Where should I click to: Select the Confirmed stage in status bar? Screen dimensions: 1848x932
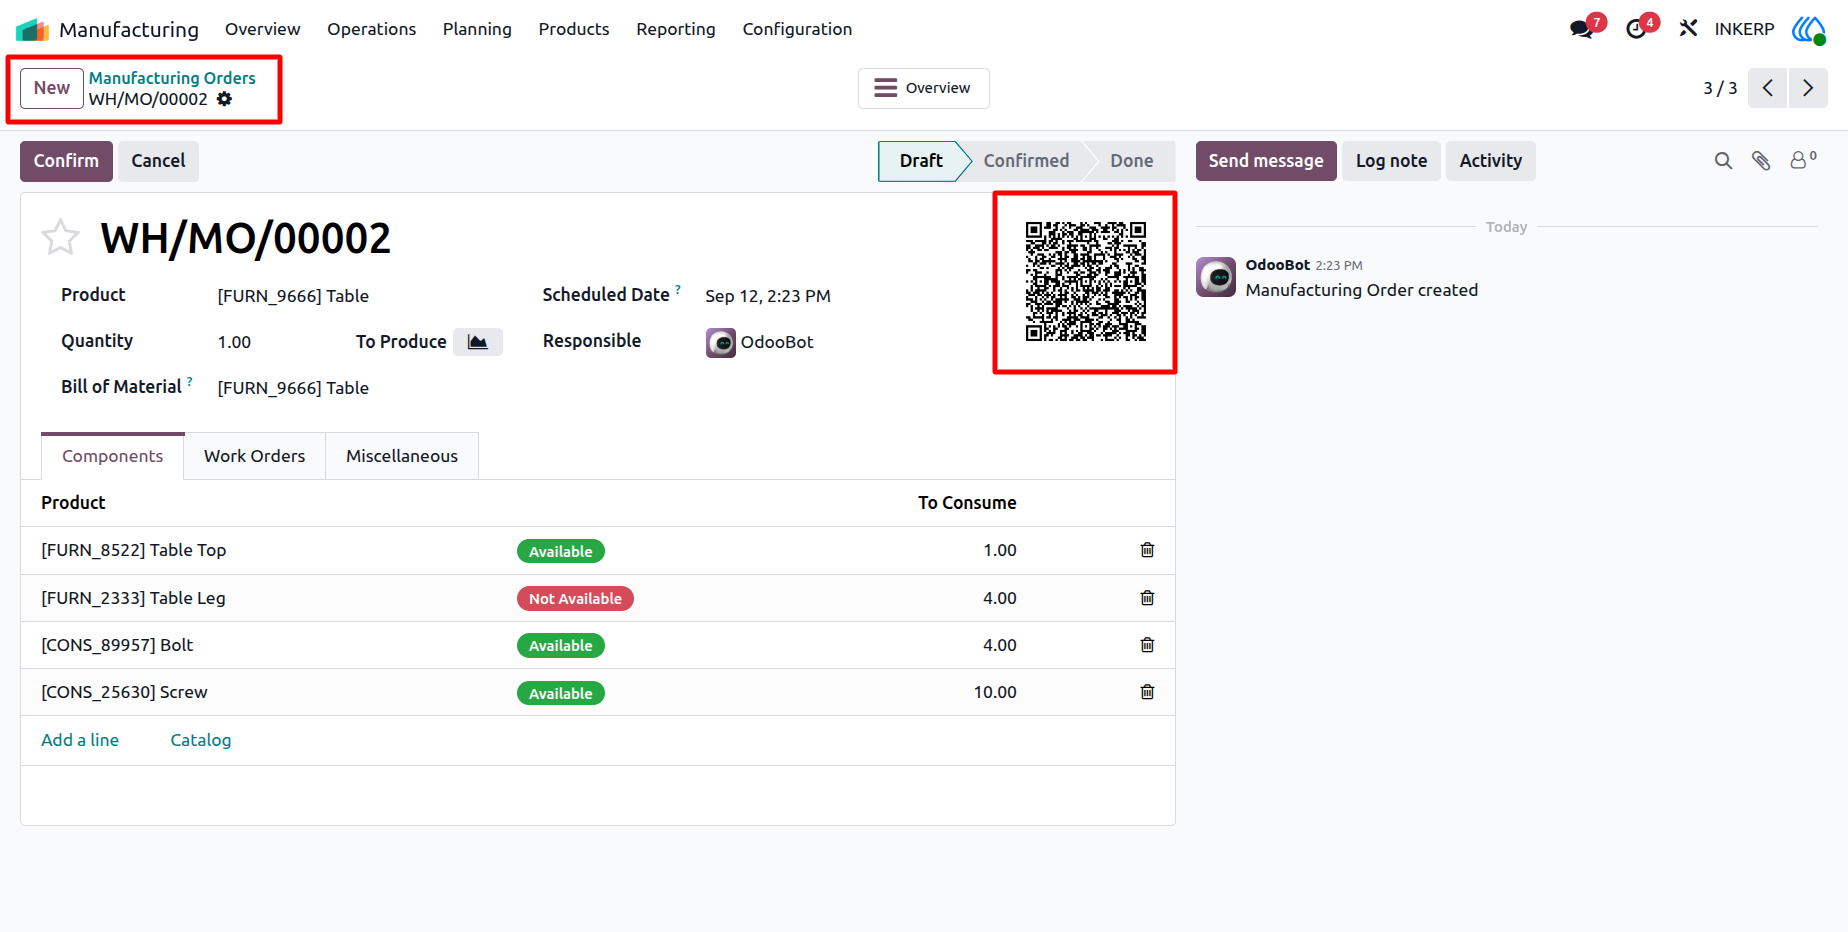coord(1026,161)
